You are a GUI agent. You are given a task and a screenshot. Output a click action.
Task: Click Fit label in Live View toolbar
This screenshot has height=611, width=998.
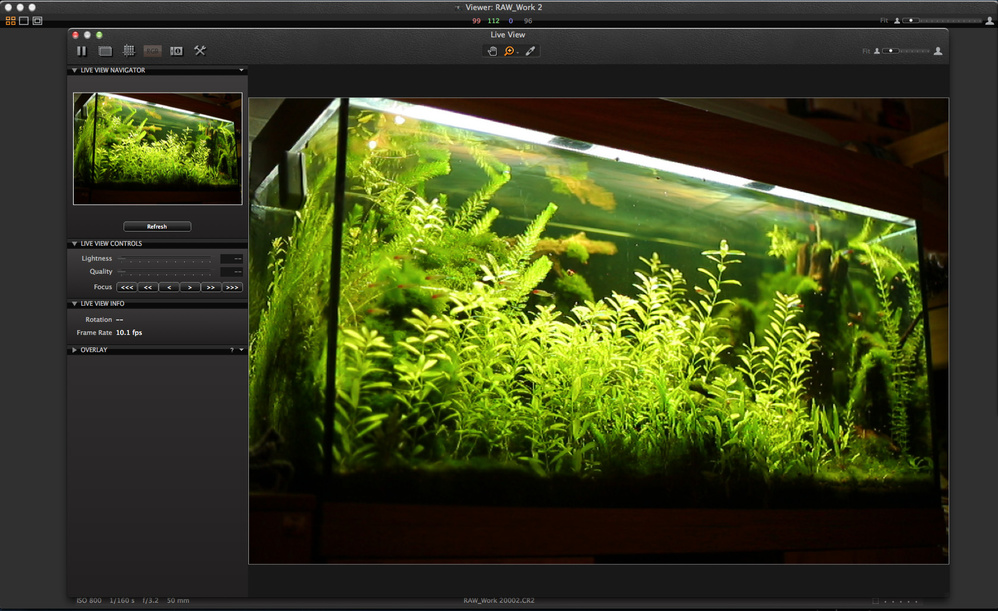(866, 51)
